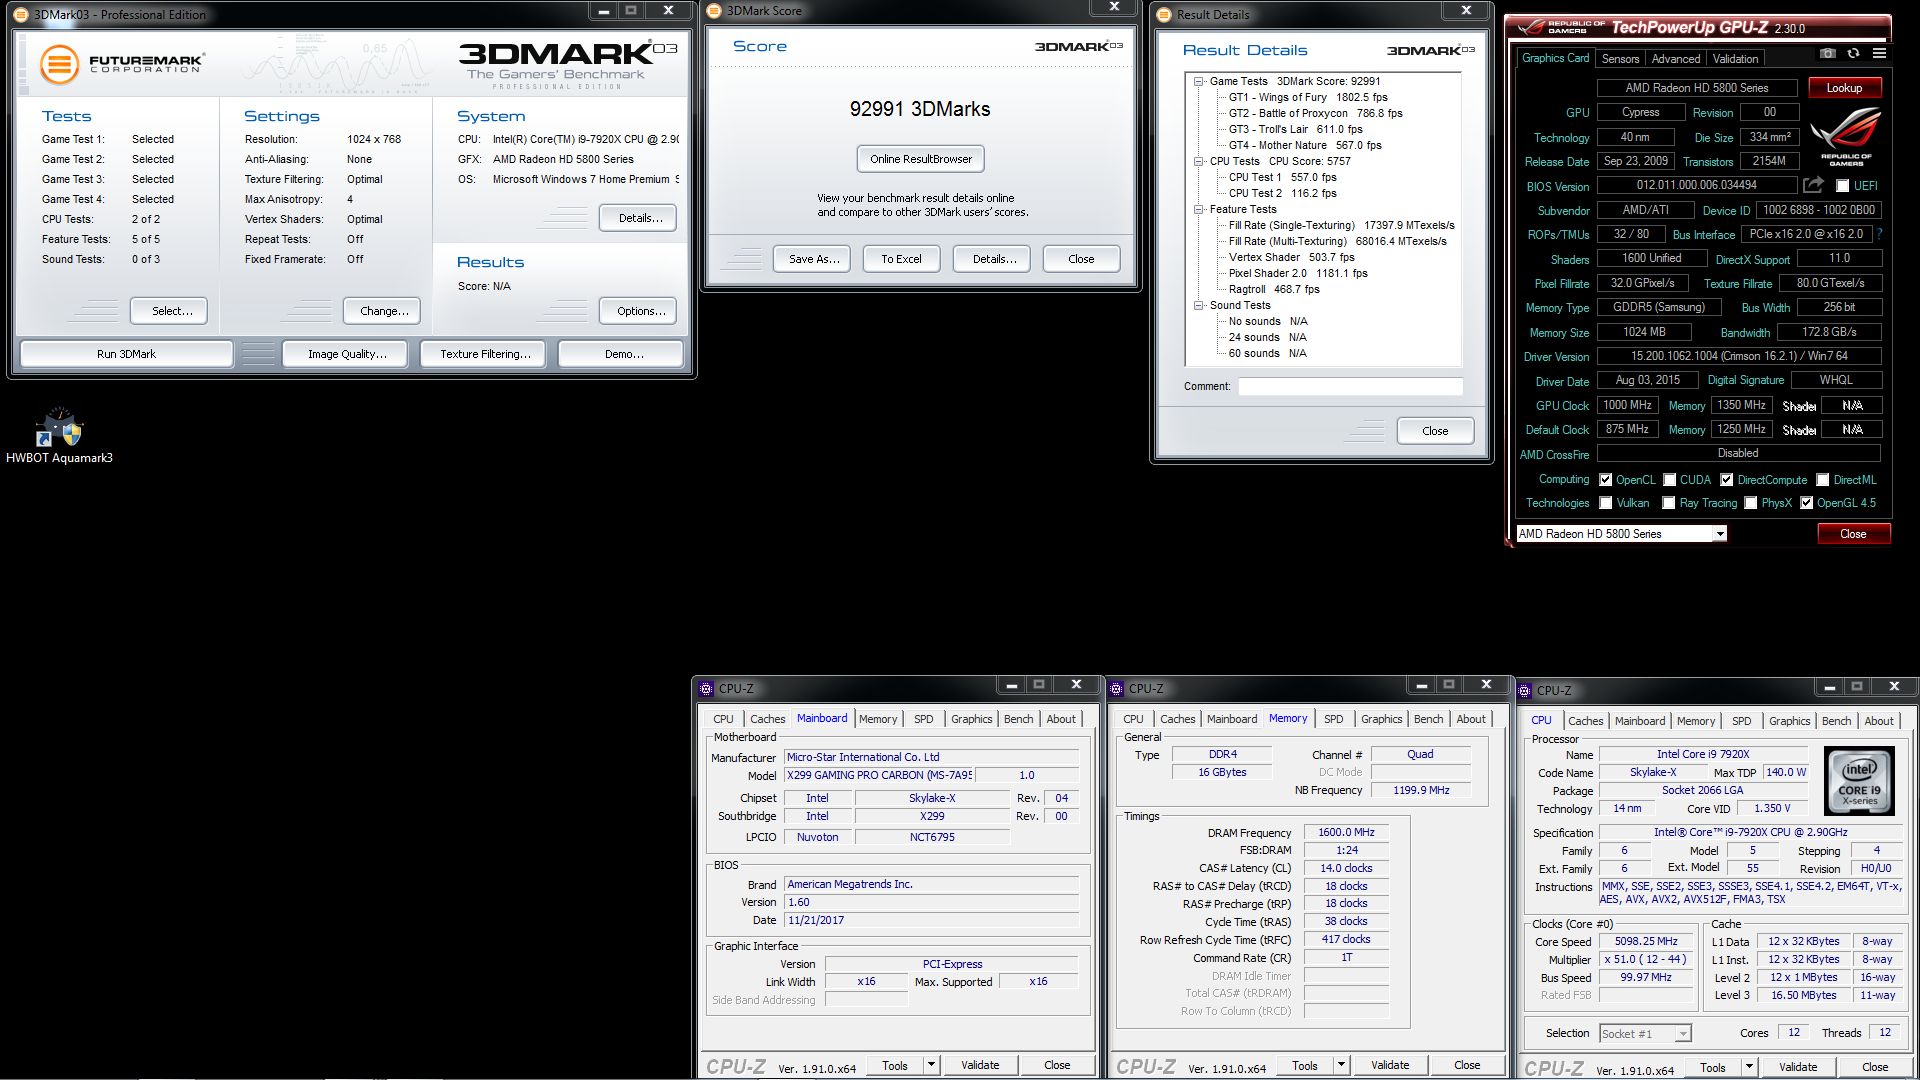
Task: Click the GPU-Z refresh icon
Action: click(x=1853, y=54)
